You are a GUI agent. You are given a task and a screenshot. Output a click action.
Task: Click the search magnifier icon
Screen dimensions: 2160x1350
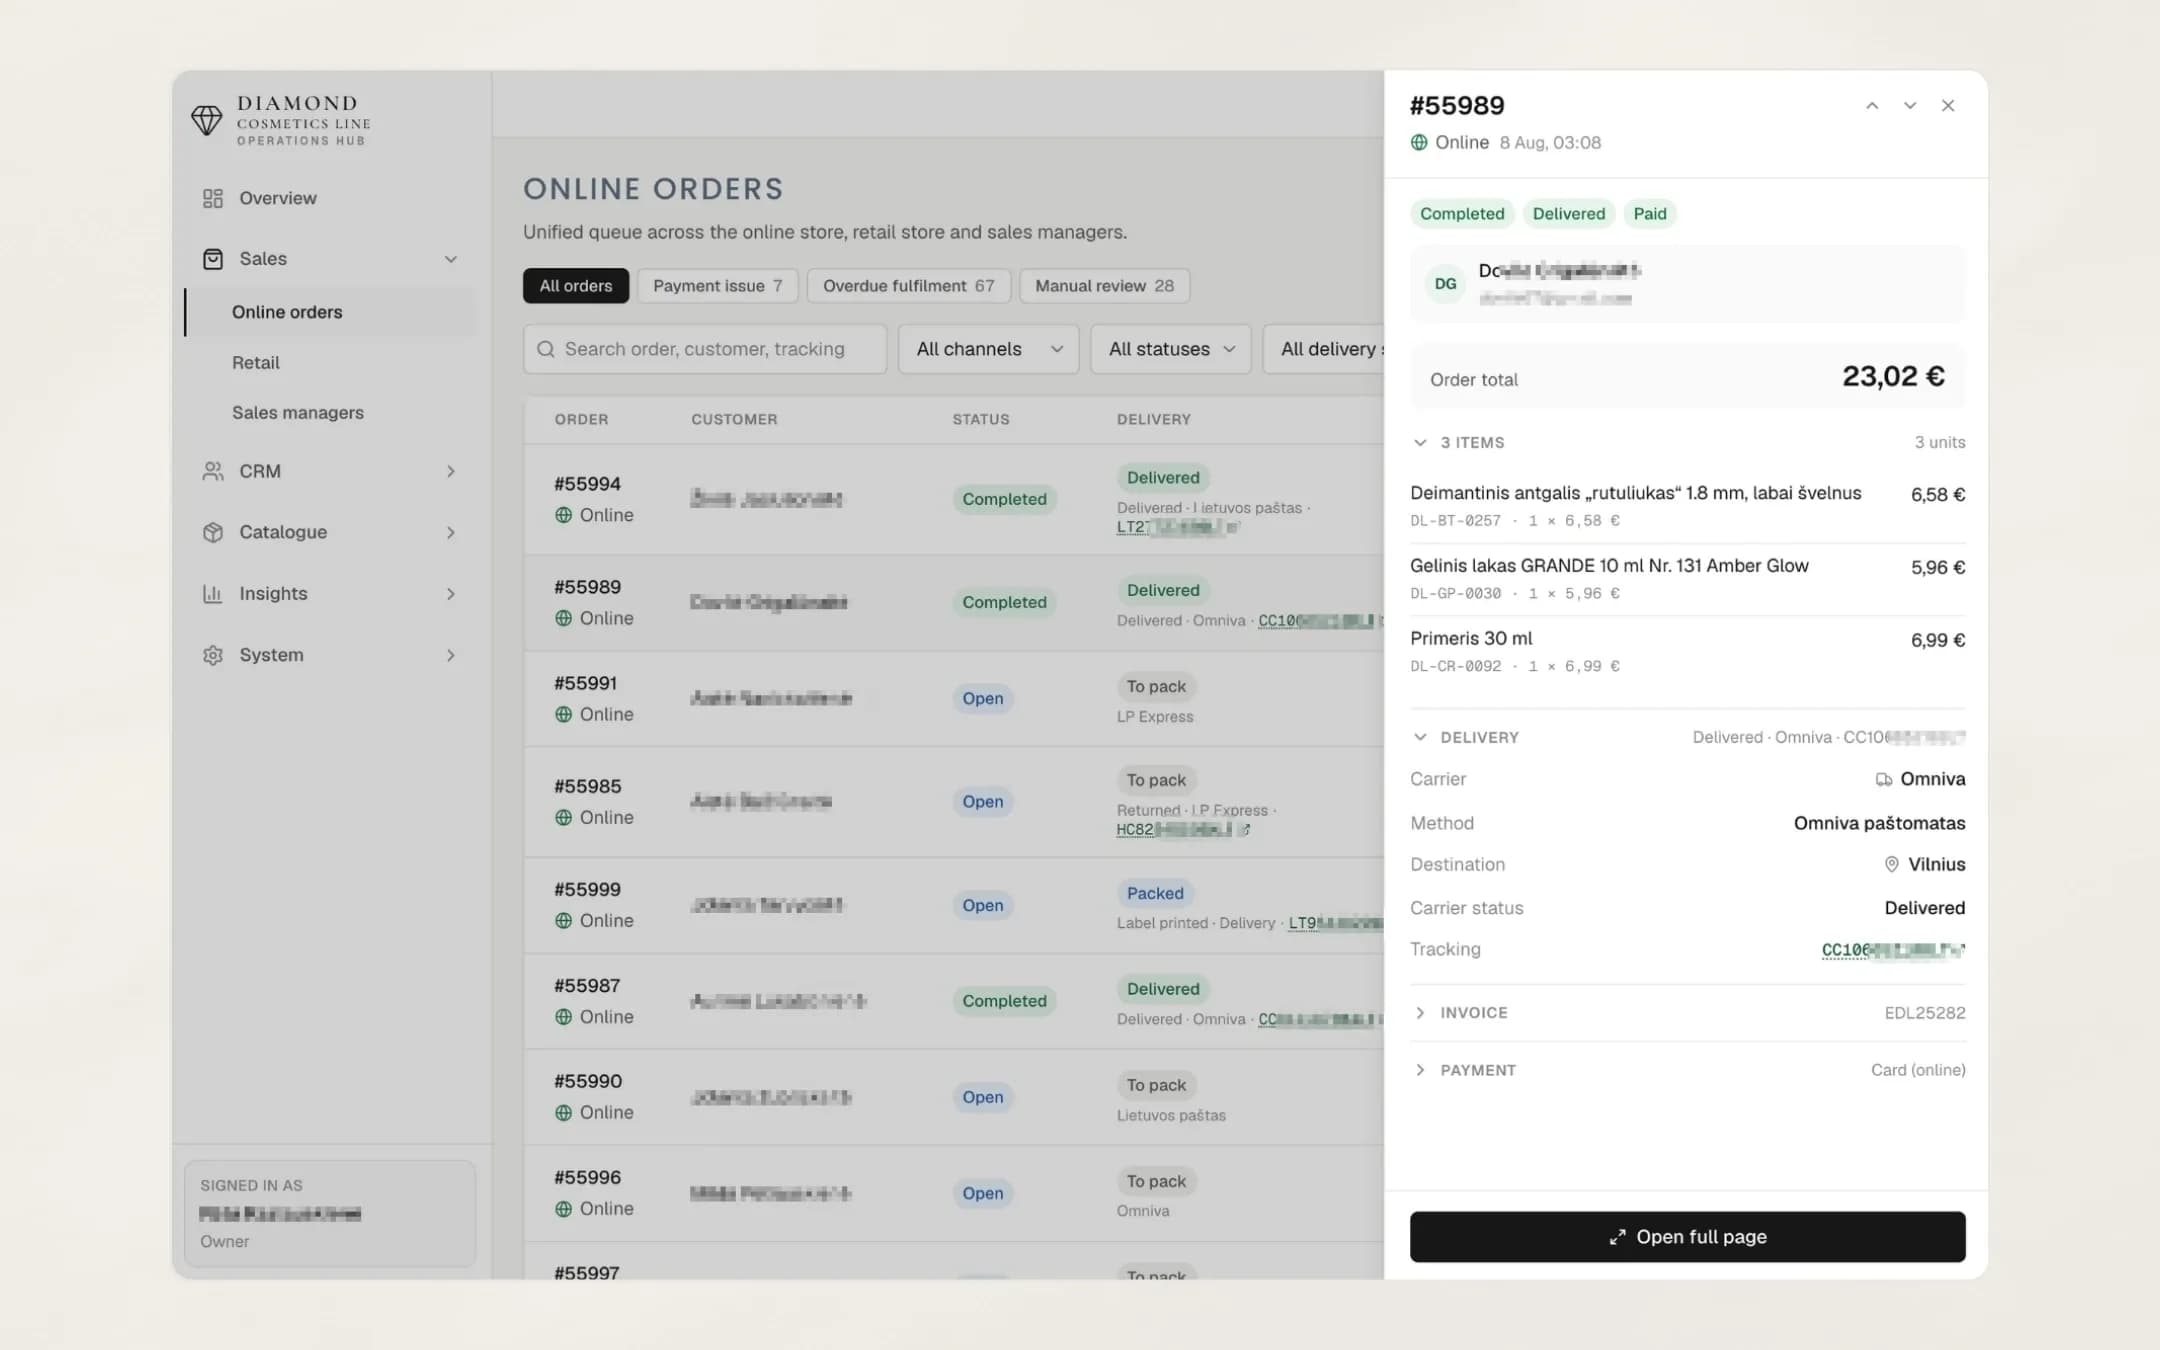(x=546, y=349)
